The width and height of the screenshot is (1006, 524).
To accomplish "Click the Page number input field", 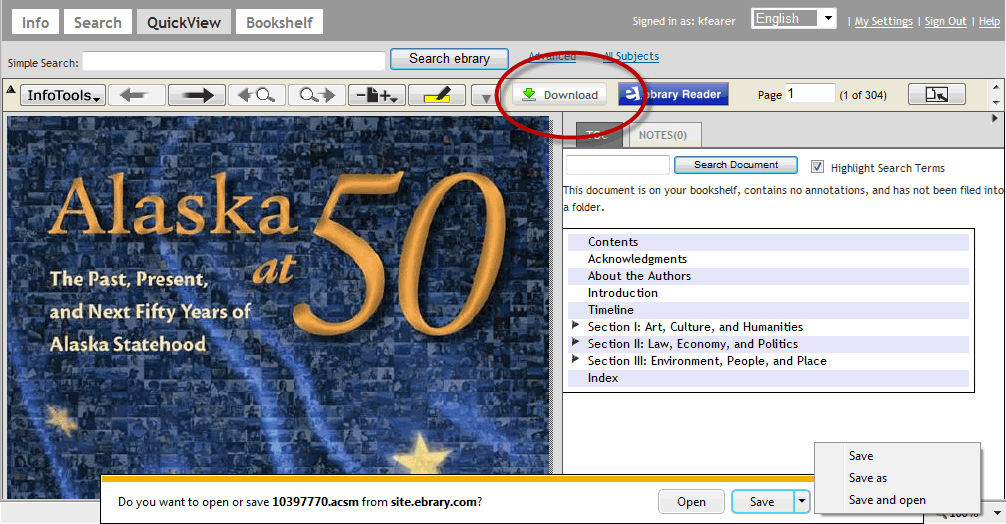I will (809, 94).
